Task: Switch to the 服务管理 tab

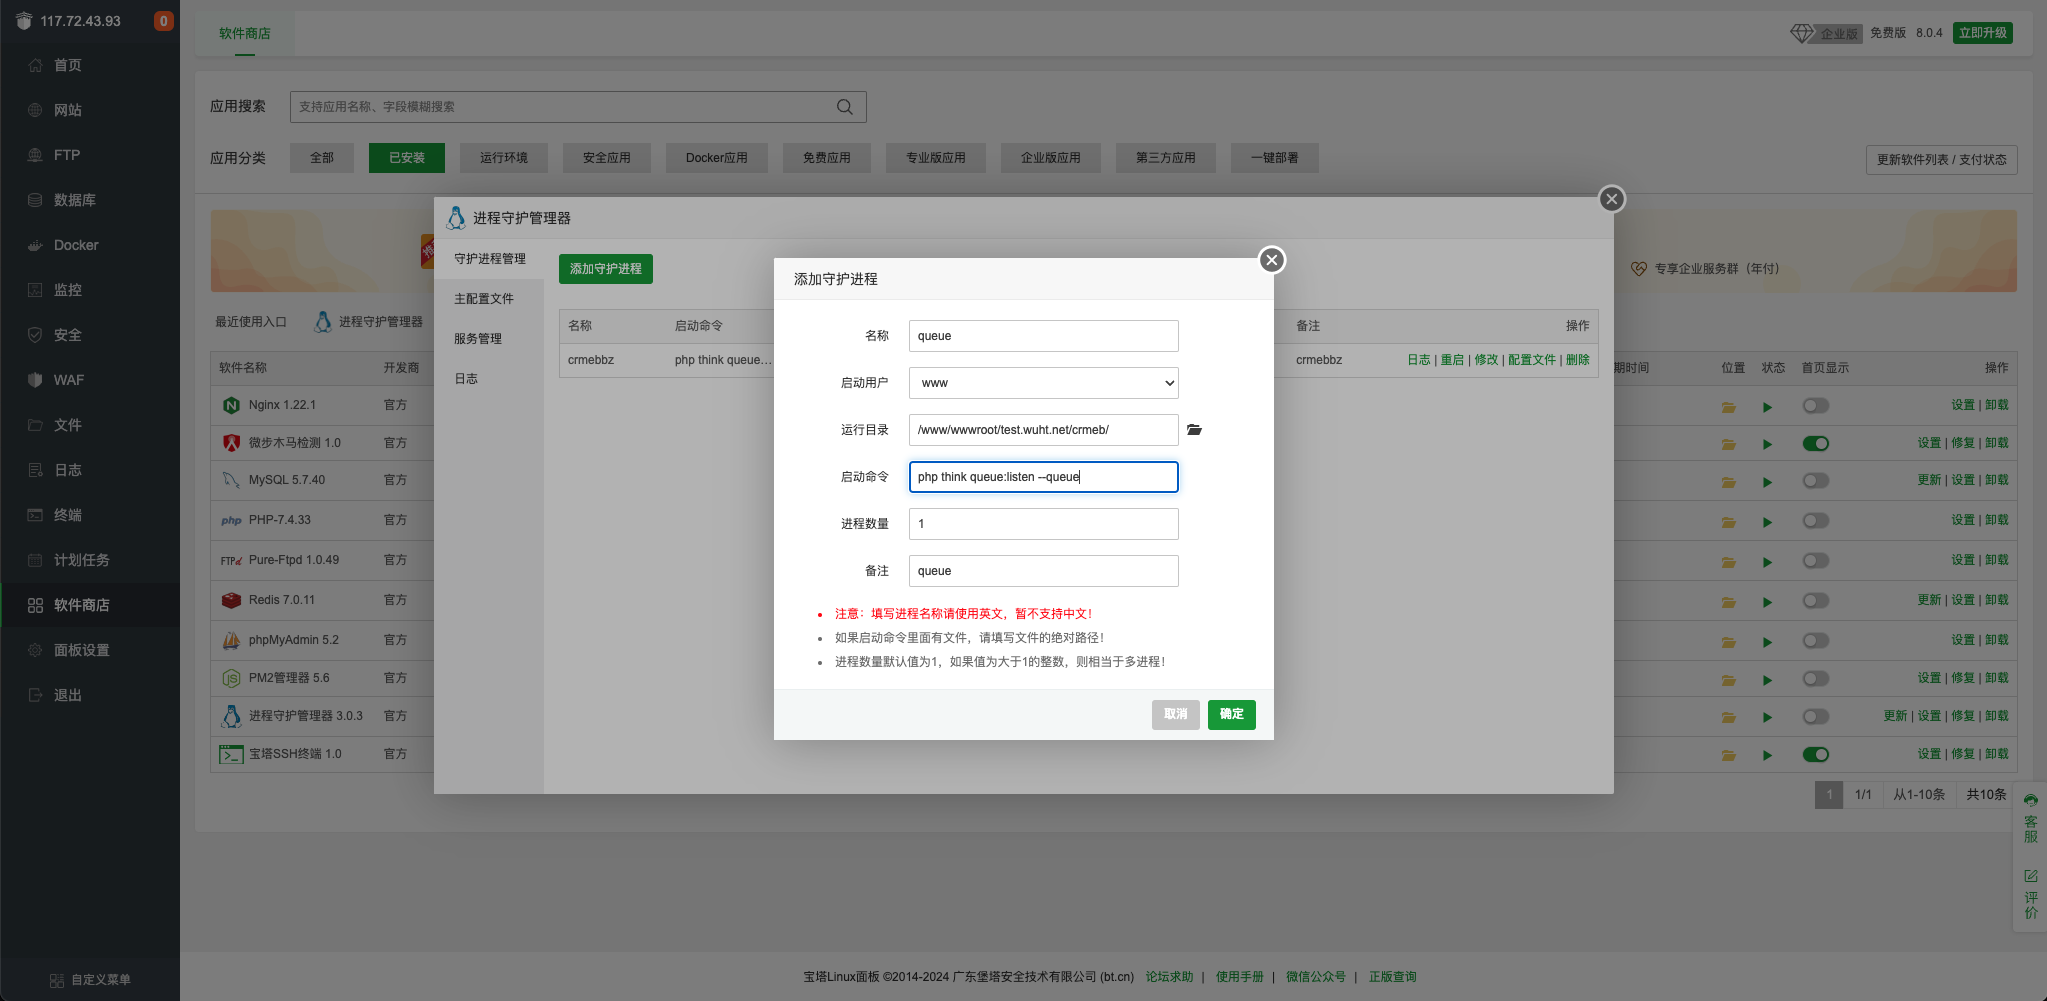Action: pyautogui.click(x=489, y=339)
